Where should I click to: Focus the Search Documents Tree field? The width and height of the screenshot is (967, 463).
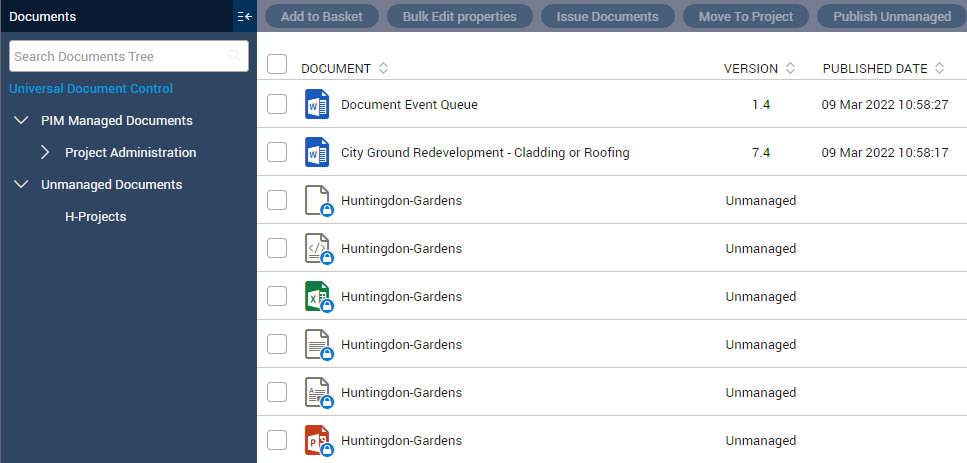point(129,56)
